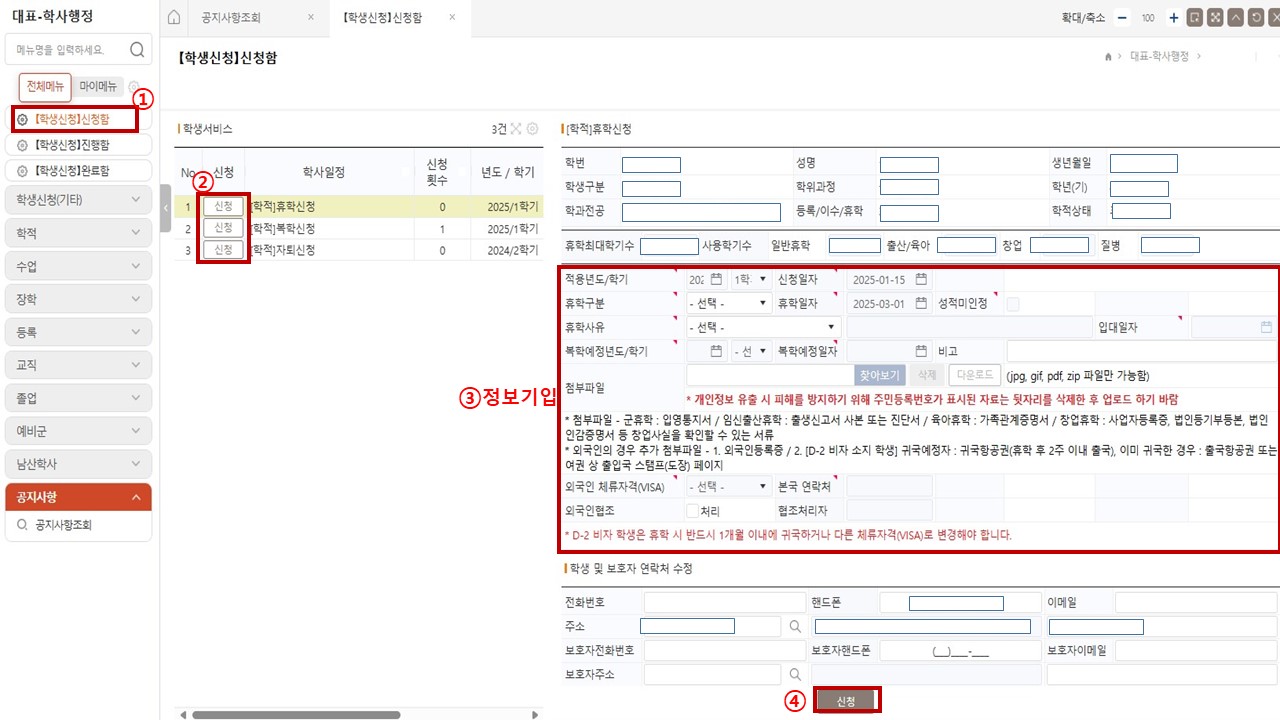Search address with 주소 magnifier icon
The height and width of the screenshot is (720, 1280).
[795, 626]
